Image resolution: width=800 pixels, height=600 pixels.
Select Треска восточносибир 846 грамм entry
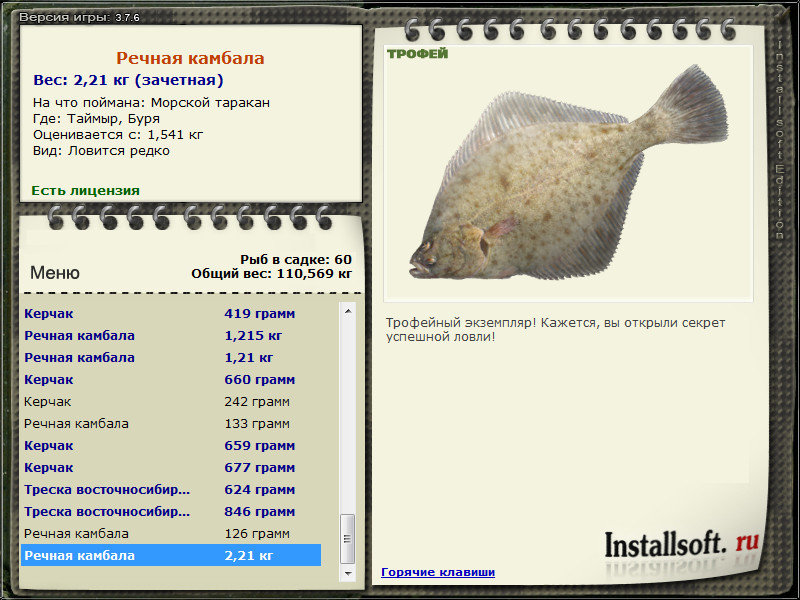point(171,511)
